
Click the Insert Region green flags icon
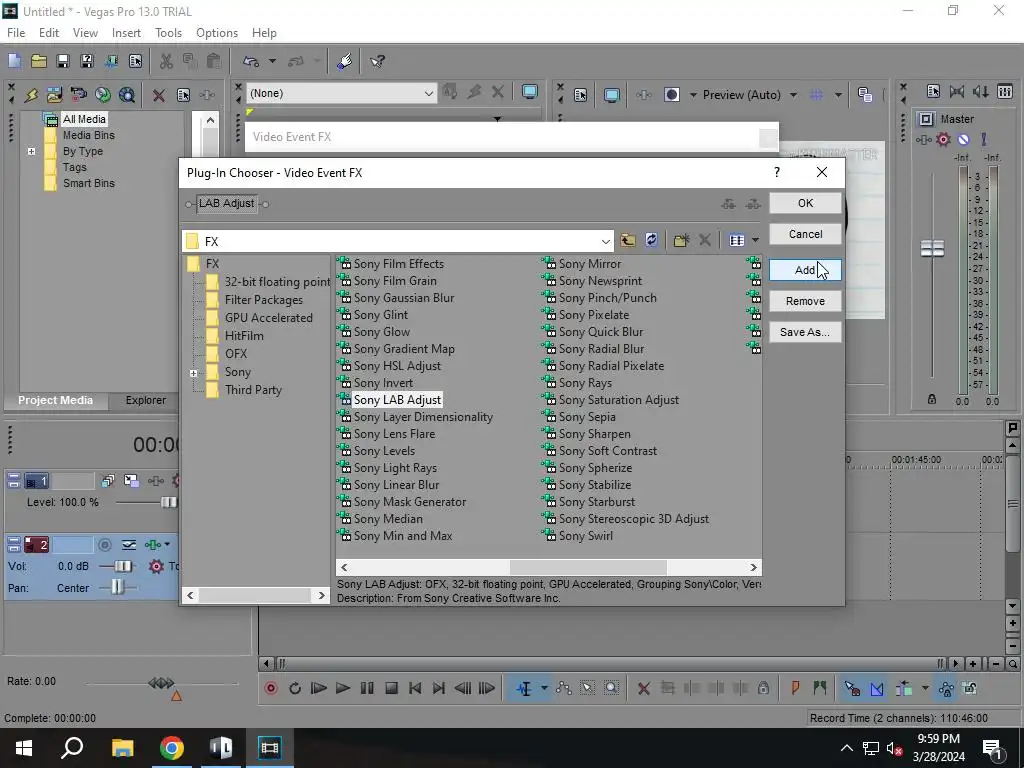pyautogui.click(x=820, y=688)
